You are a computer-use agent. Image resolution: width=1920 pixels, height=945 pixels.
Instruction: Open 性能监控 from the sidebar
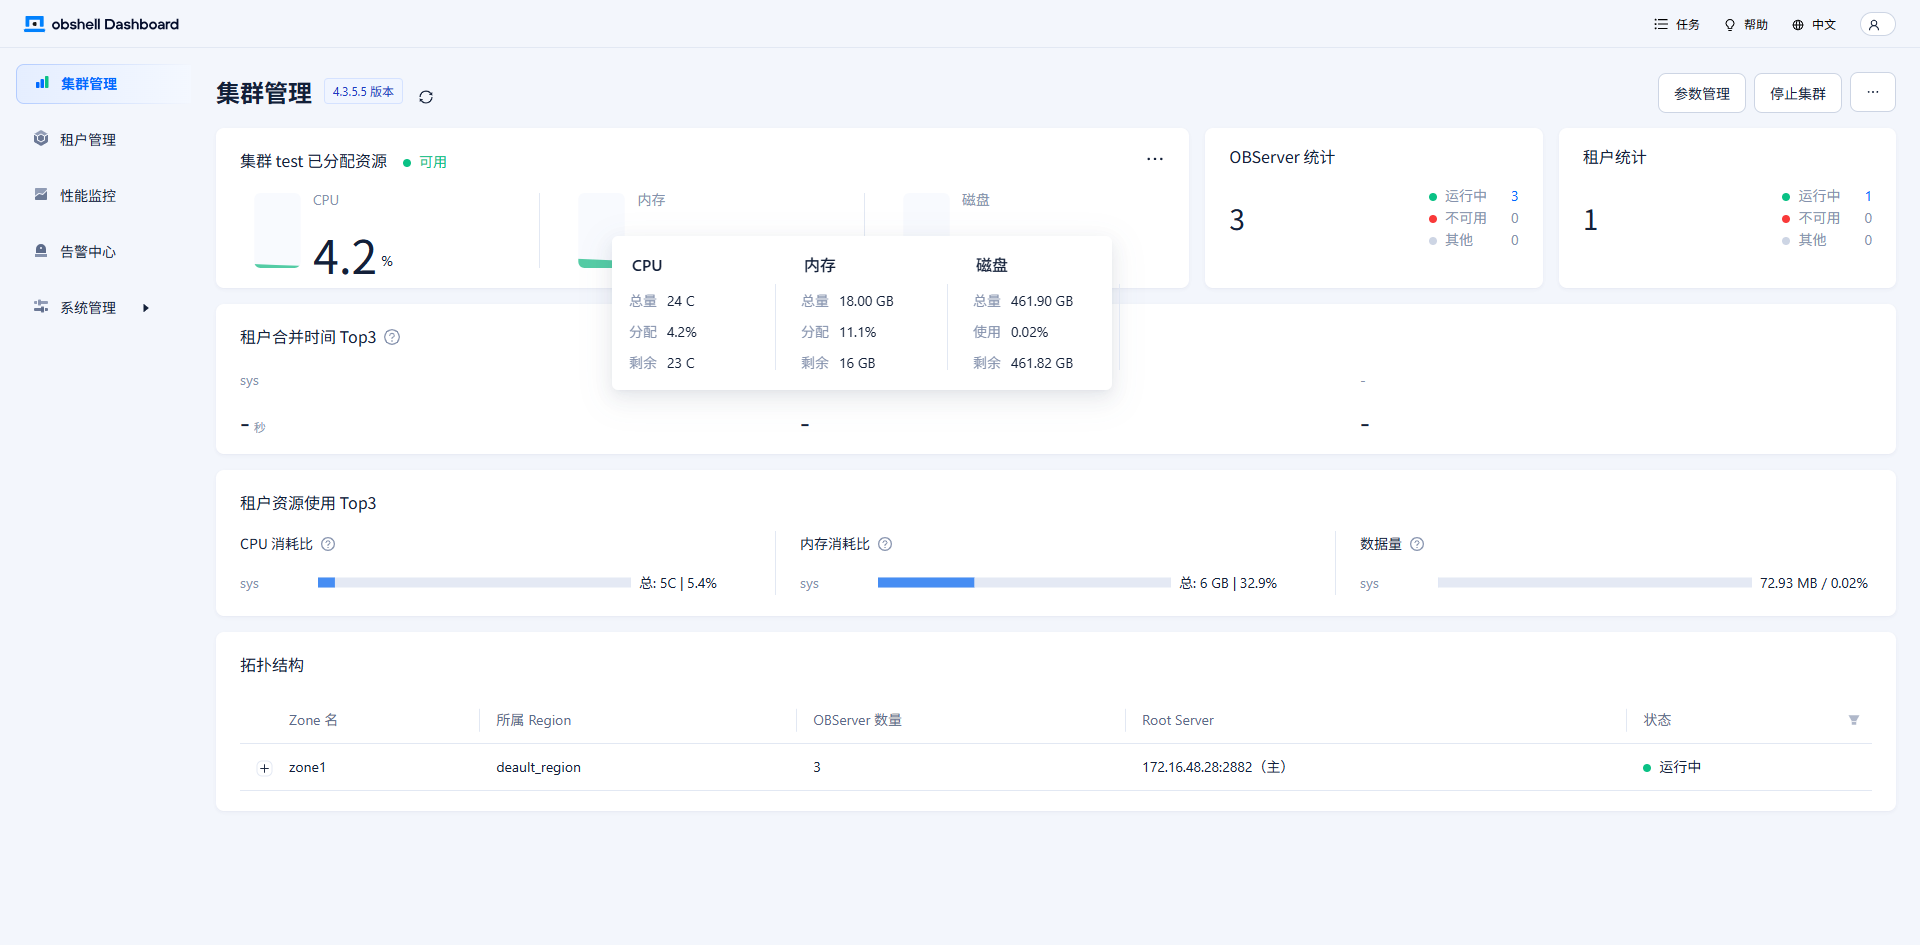point(88,196)
